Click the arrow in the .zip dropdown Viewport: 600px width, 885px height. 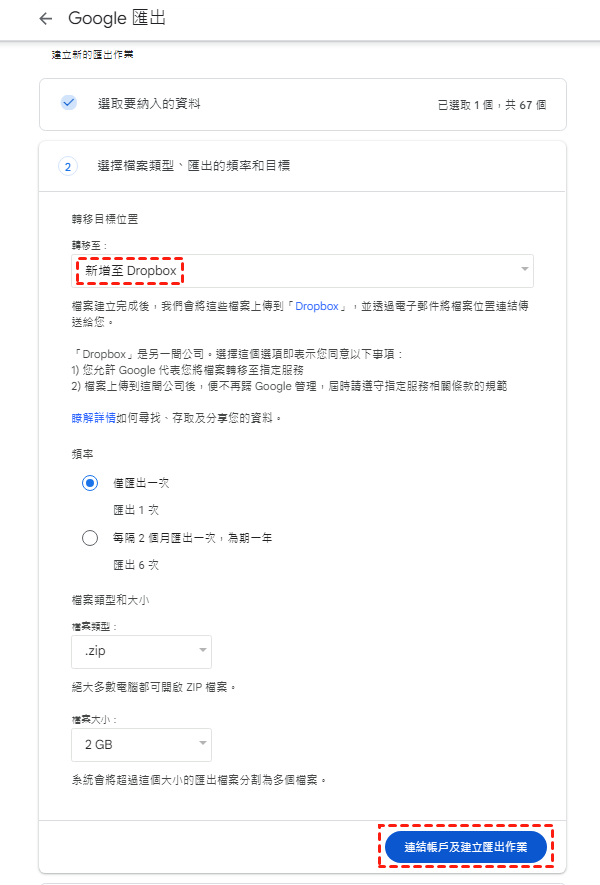[203, 650]
